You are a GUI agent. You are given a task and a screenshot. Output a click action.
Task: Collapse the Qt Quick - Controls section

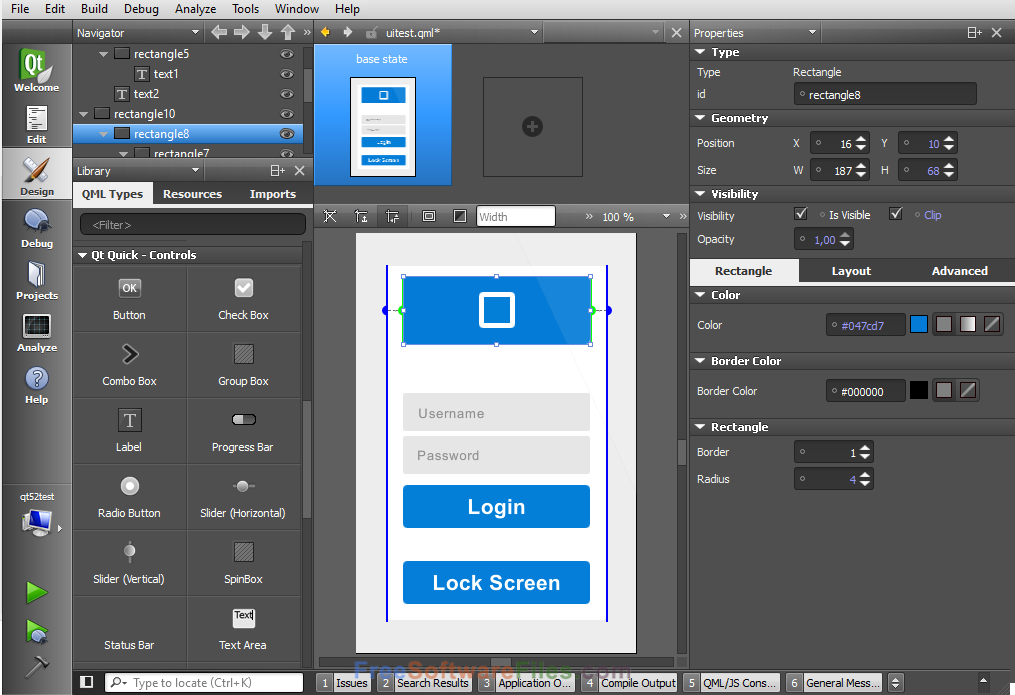point(82,255)
